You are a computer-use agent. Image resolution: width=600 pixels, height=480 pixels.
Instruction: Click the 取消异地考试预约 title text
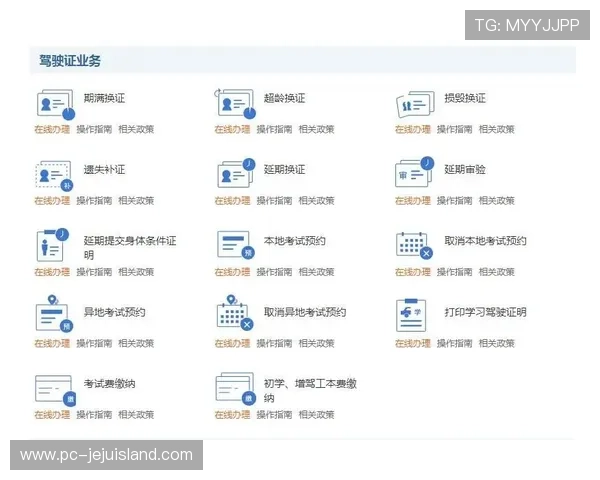(x=305, y=312)
